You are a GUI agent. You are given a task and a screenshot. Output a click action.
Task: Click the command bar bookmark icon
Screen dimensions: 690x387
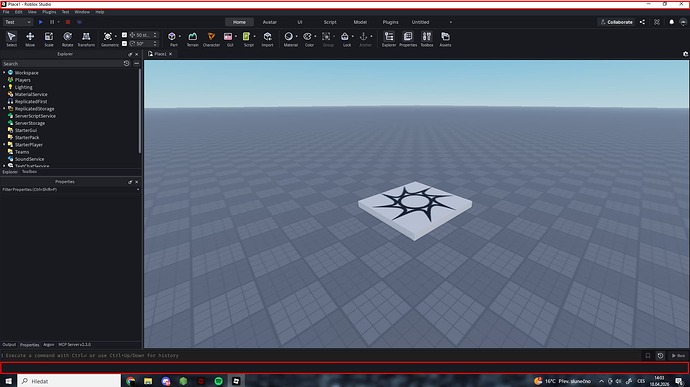click(648, 356)
